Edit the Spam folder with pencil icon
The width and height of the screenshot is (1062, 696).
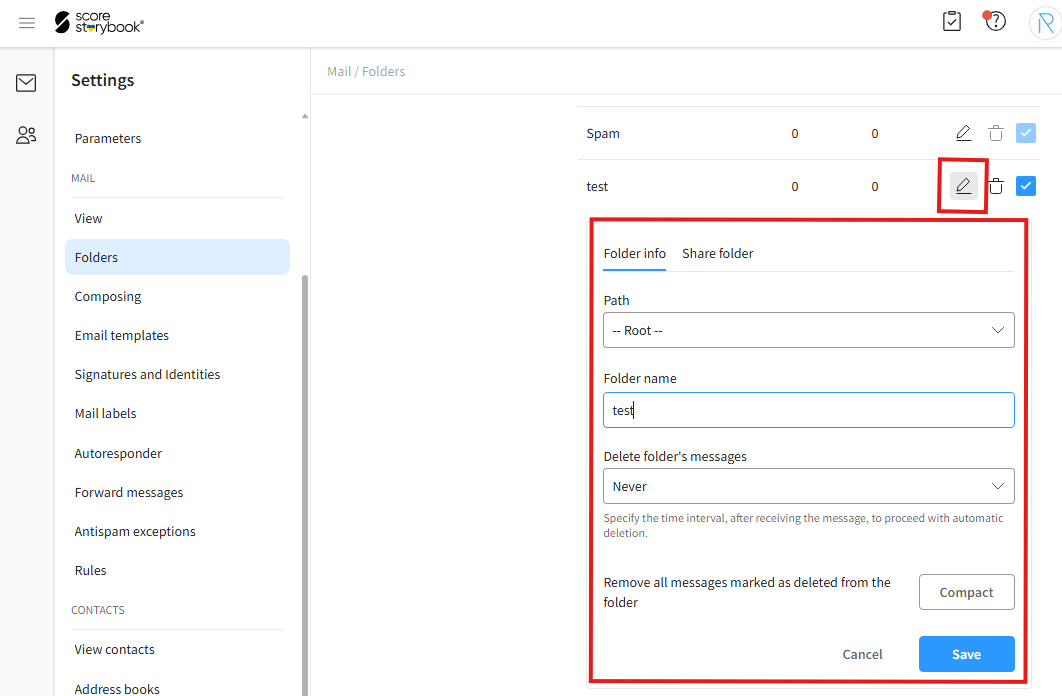[963, 133]
